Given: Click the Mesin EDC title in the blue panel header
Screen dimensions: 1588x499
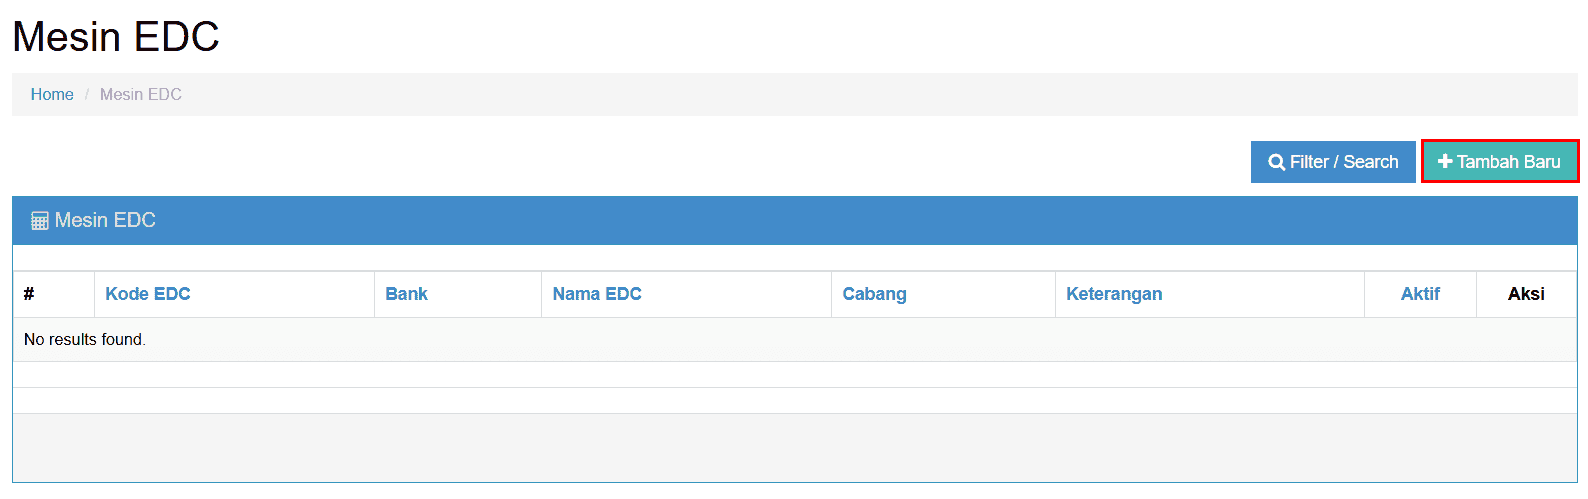Looking at the screenshot, I should (105, 220).
